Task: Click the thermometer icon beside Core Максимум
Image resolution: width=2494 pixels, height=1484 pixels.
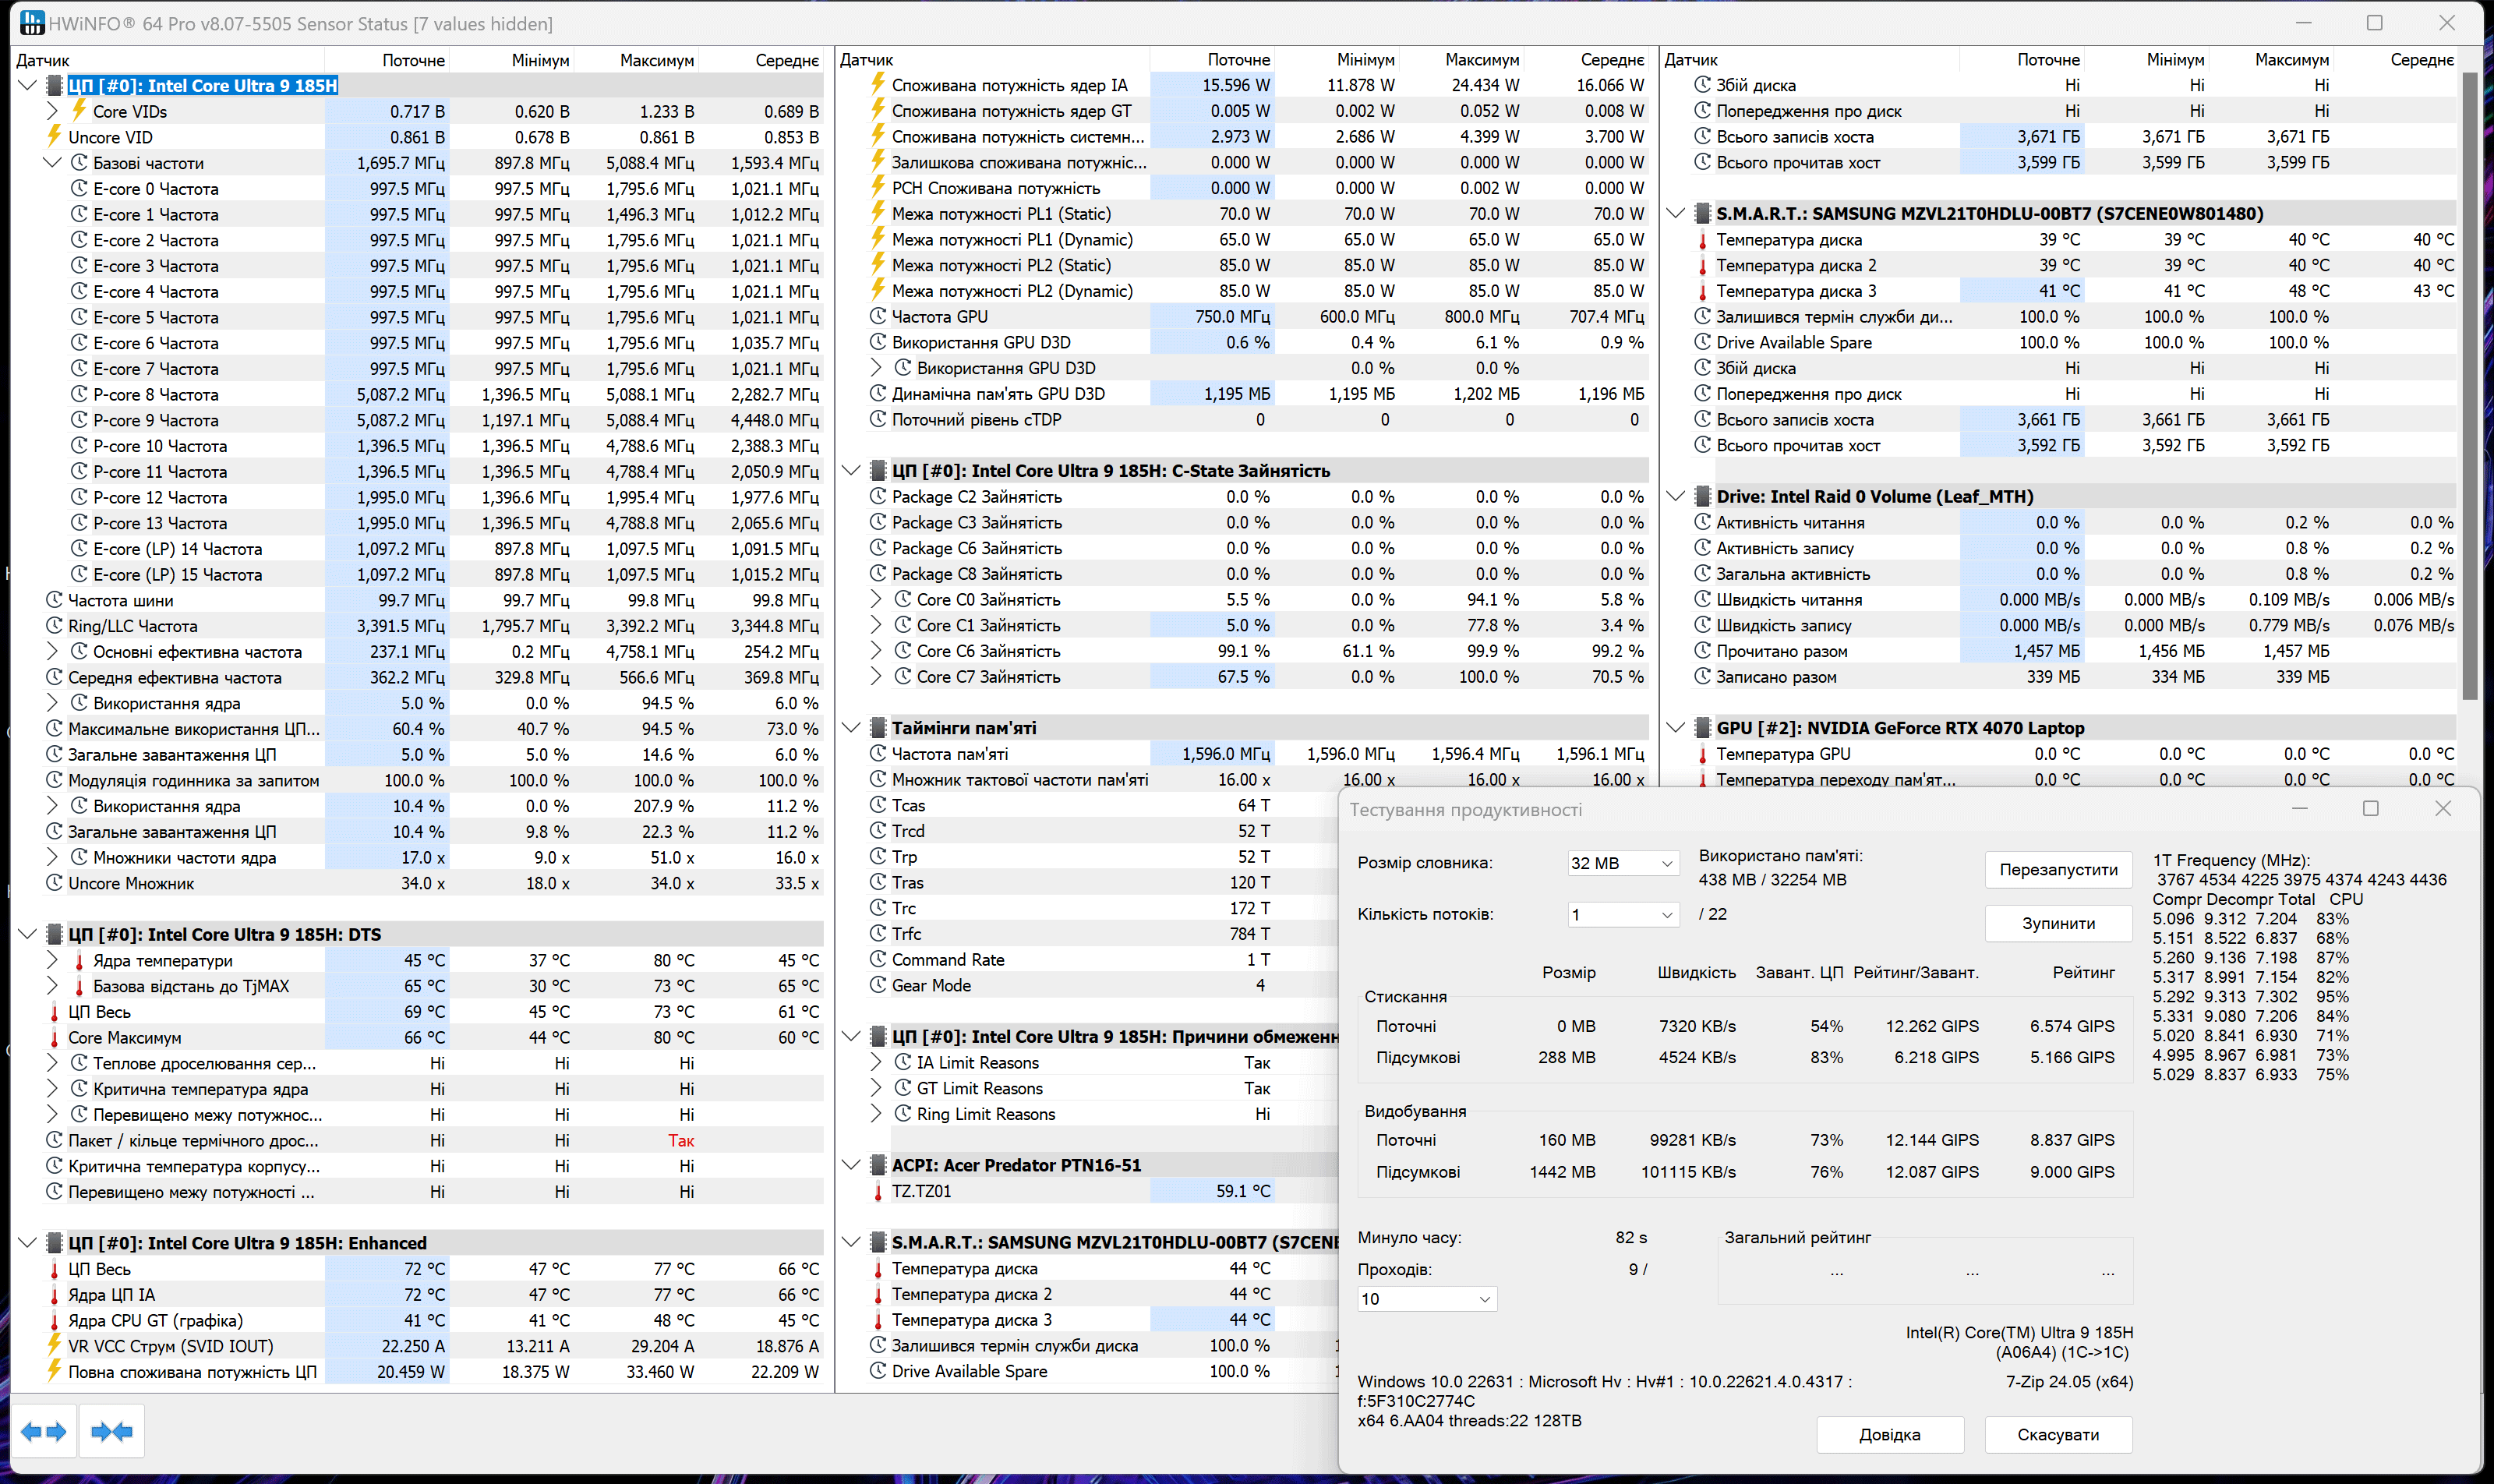Action: pos(55,1037)
